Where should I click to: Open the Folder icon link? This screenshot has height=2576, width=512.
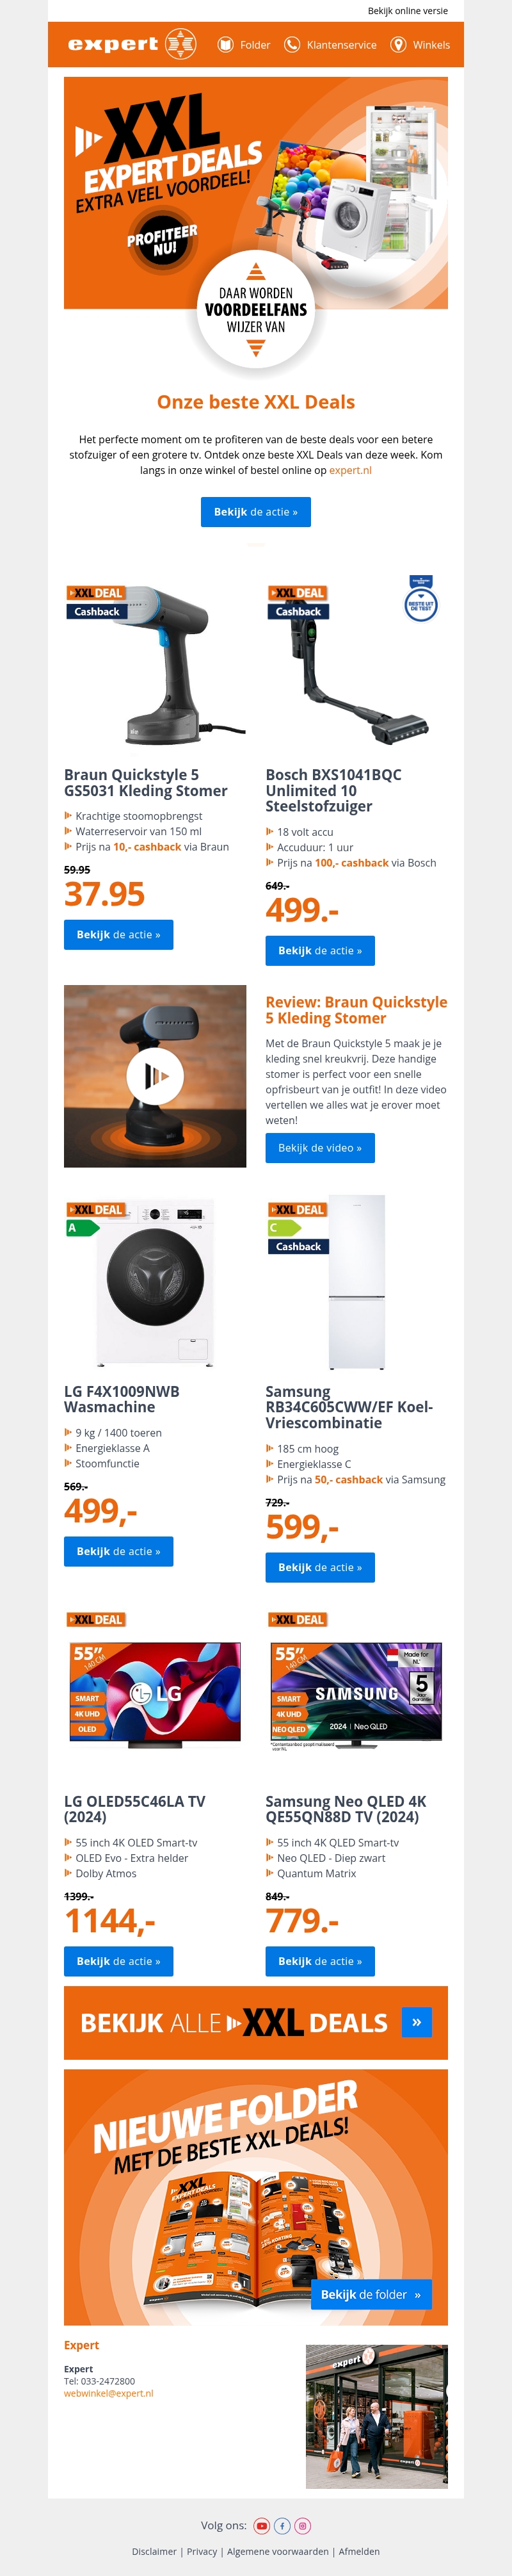(226, 44)
